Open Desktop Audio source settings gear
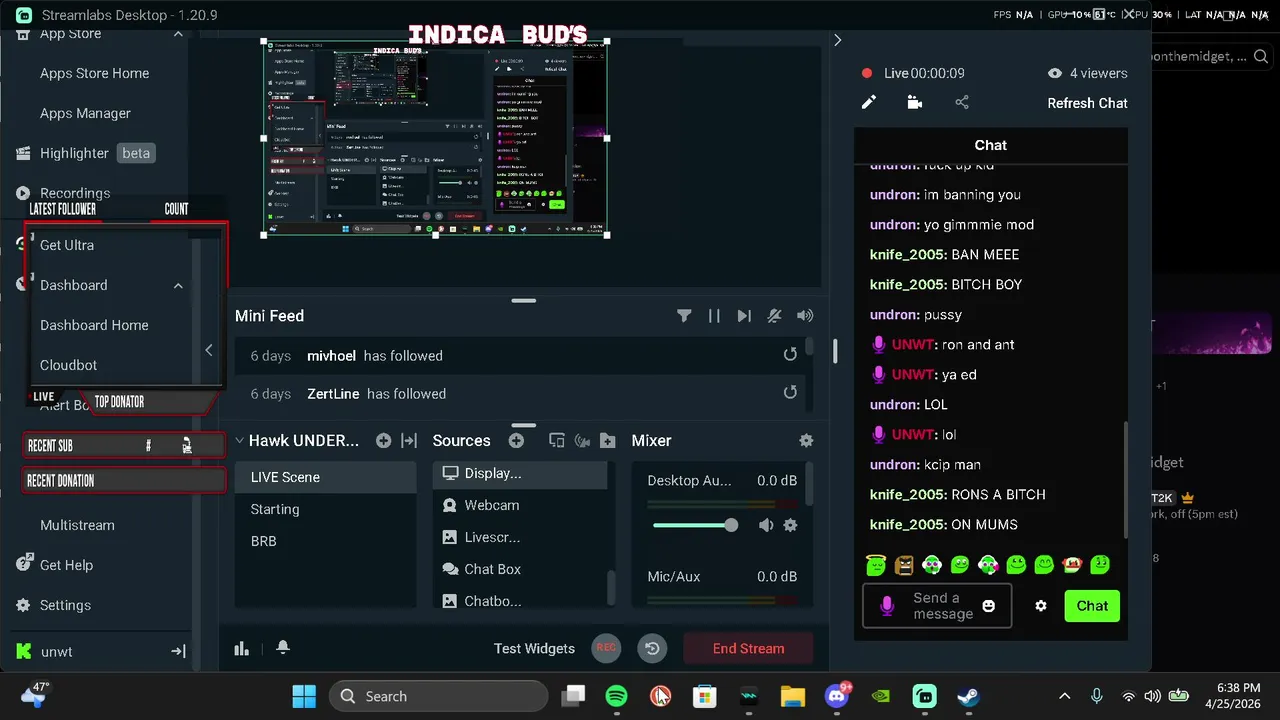This screenshot has height=720, width=1280. click(x=790, y=525)
